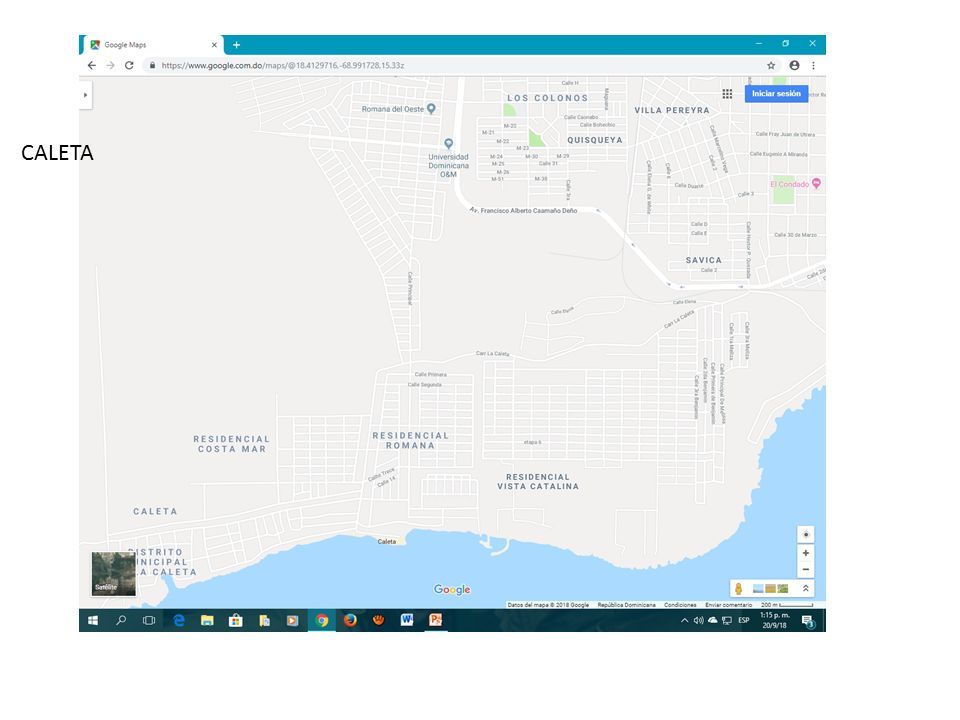Click the QUISQUEYA label
The height and width of the screenshot is (720, 960).
[x=594, y=140]
